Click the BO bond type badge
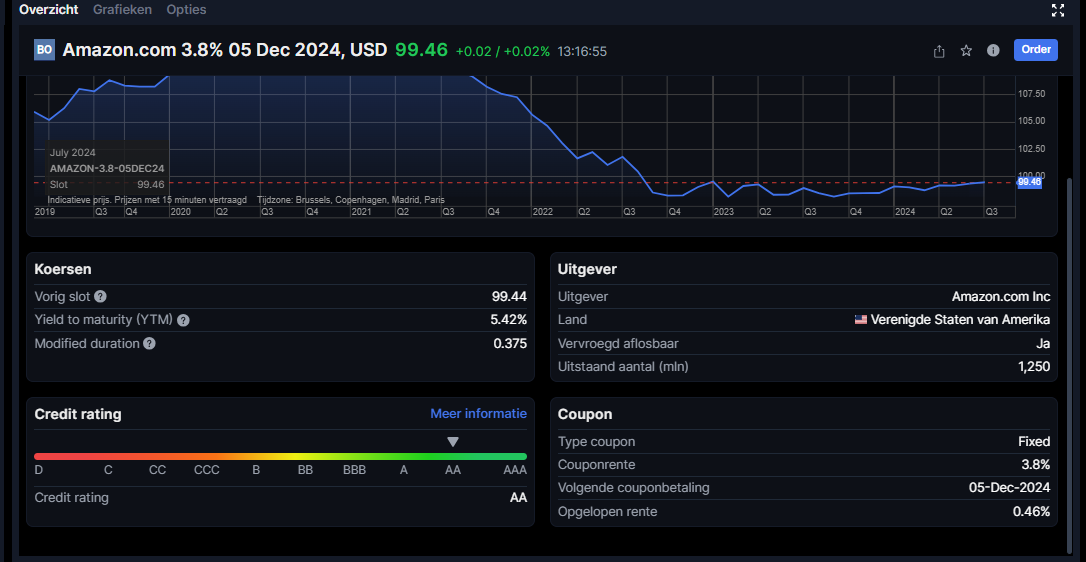The image size is (1086, 562). [44, 50]
